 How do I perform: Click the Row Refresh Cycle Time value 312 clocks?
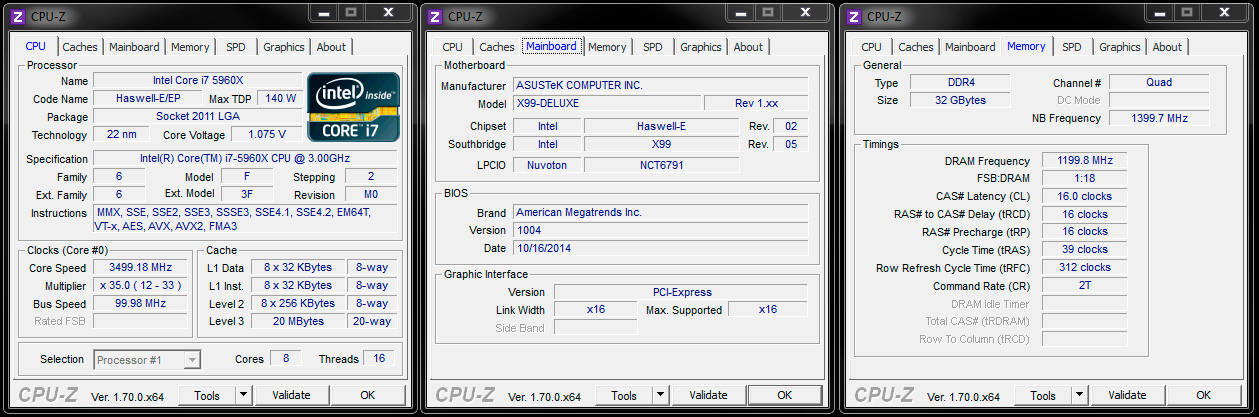click(x=1084, y=268)
